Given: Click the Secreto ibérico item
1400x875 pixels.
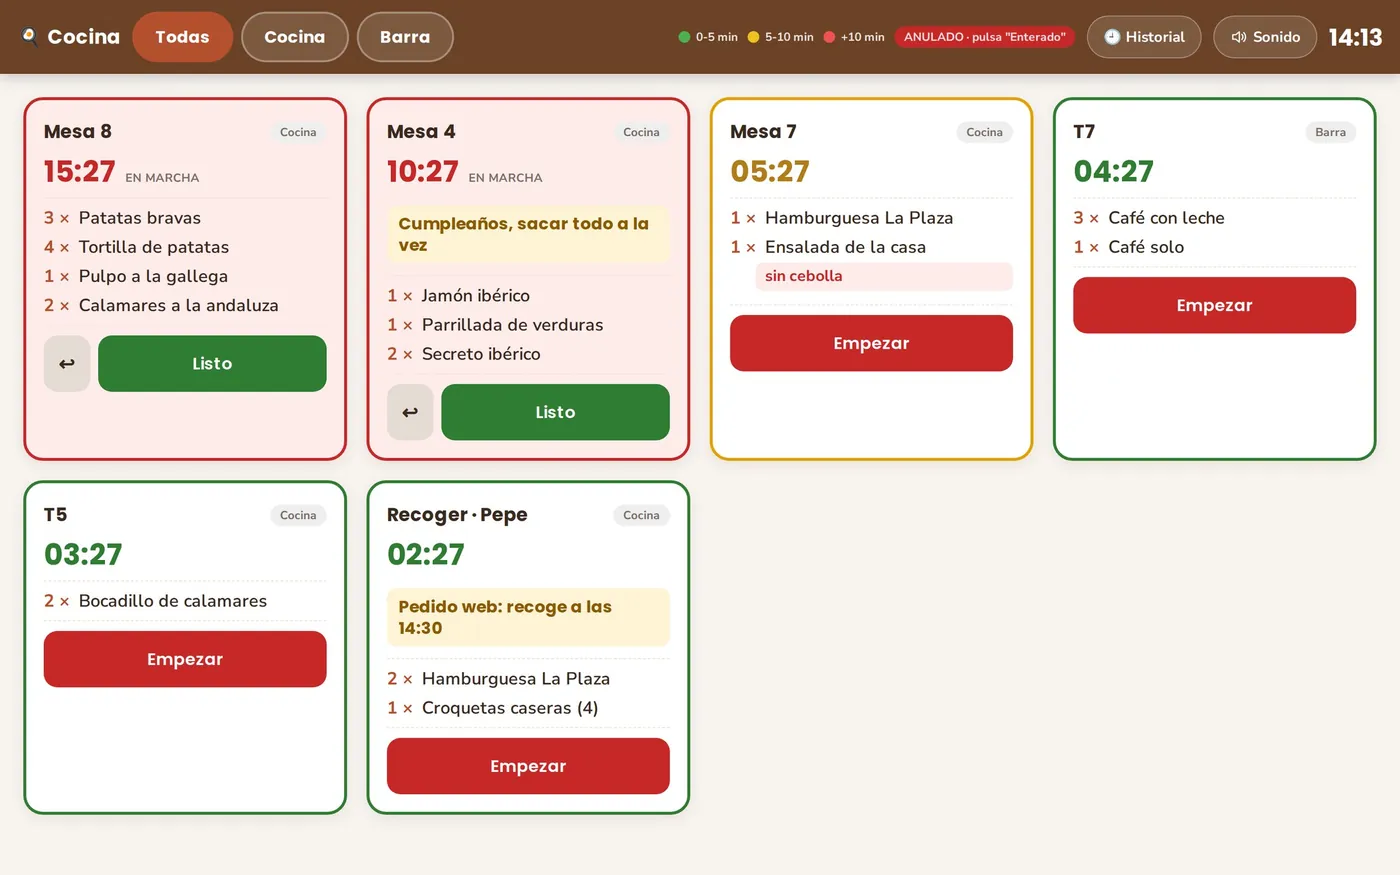Looking at the screenshot, I should coord(528,353).
